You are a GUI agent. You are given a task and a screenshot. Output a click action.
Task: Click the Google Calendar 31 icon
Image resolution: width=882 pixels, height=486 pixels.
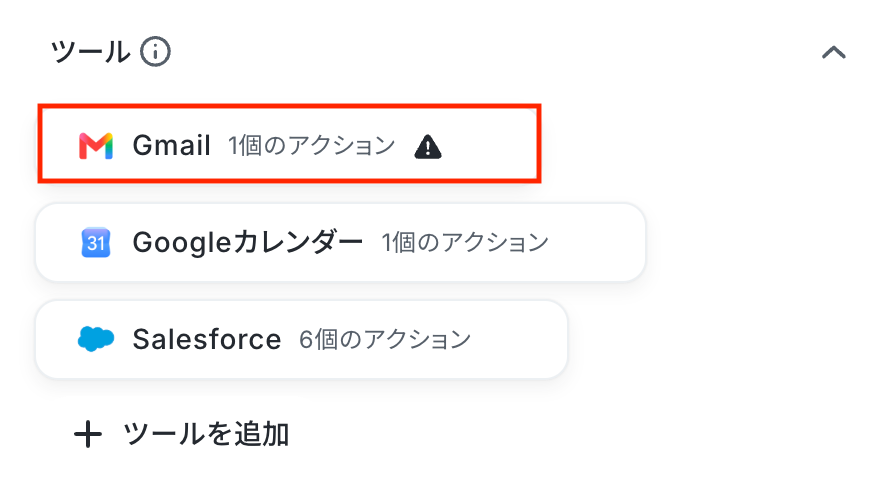coord(96,242)
